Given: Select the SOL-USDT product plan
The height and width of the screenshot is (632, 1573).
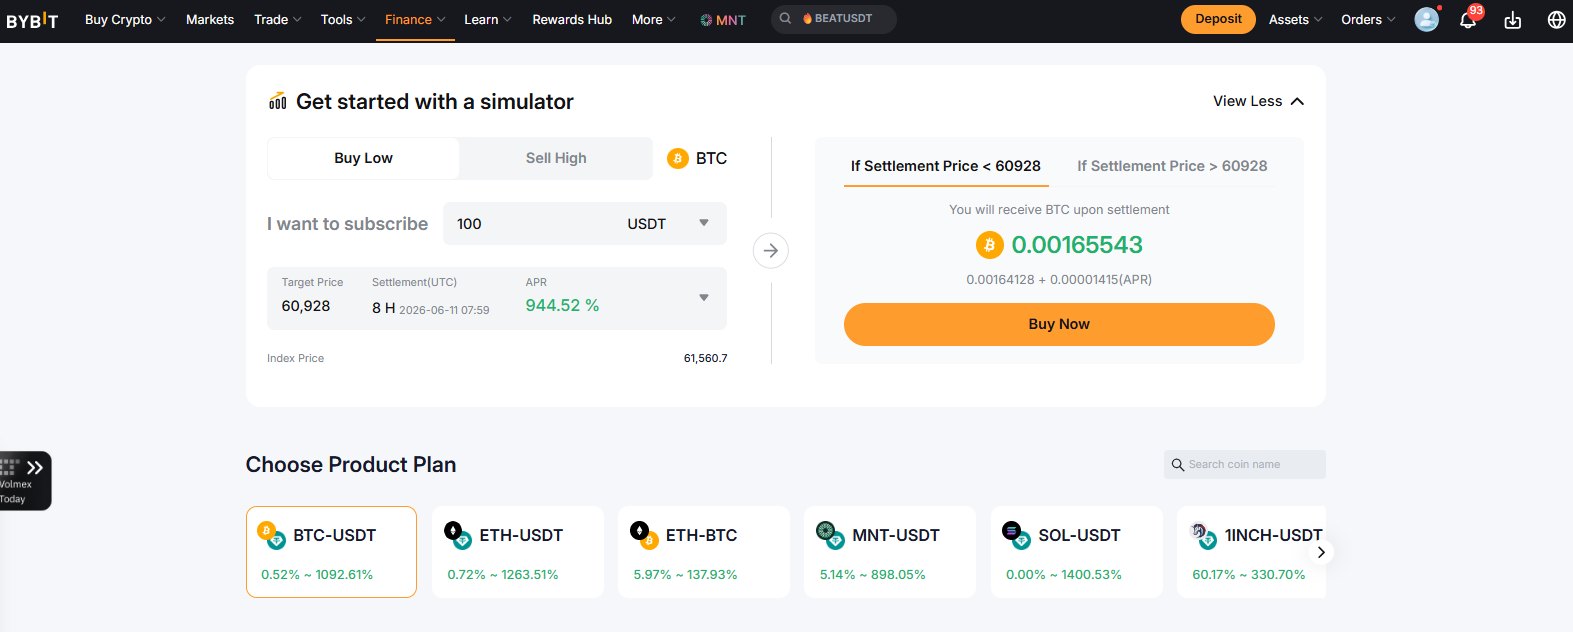Looking at the screenshot, I should point(1077,552).
